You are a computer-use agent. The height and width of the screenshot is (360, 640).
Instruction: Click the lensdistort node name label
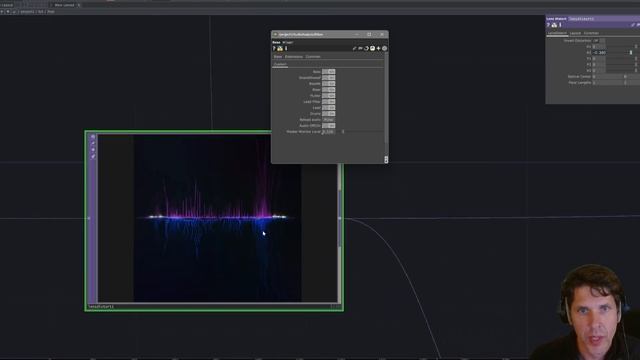pos(101,307)
